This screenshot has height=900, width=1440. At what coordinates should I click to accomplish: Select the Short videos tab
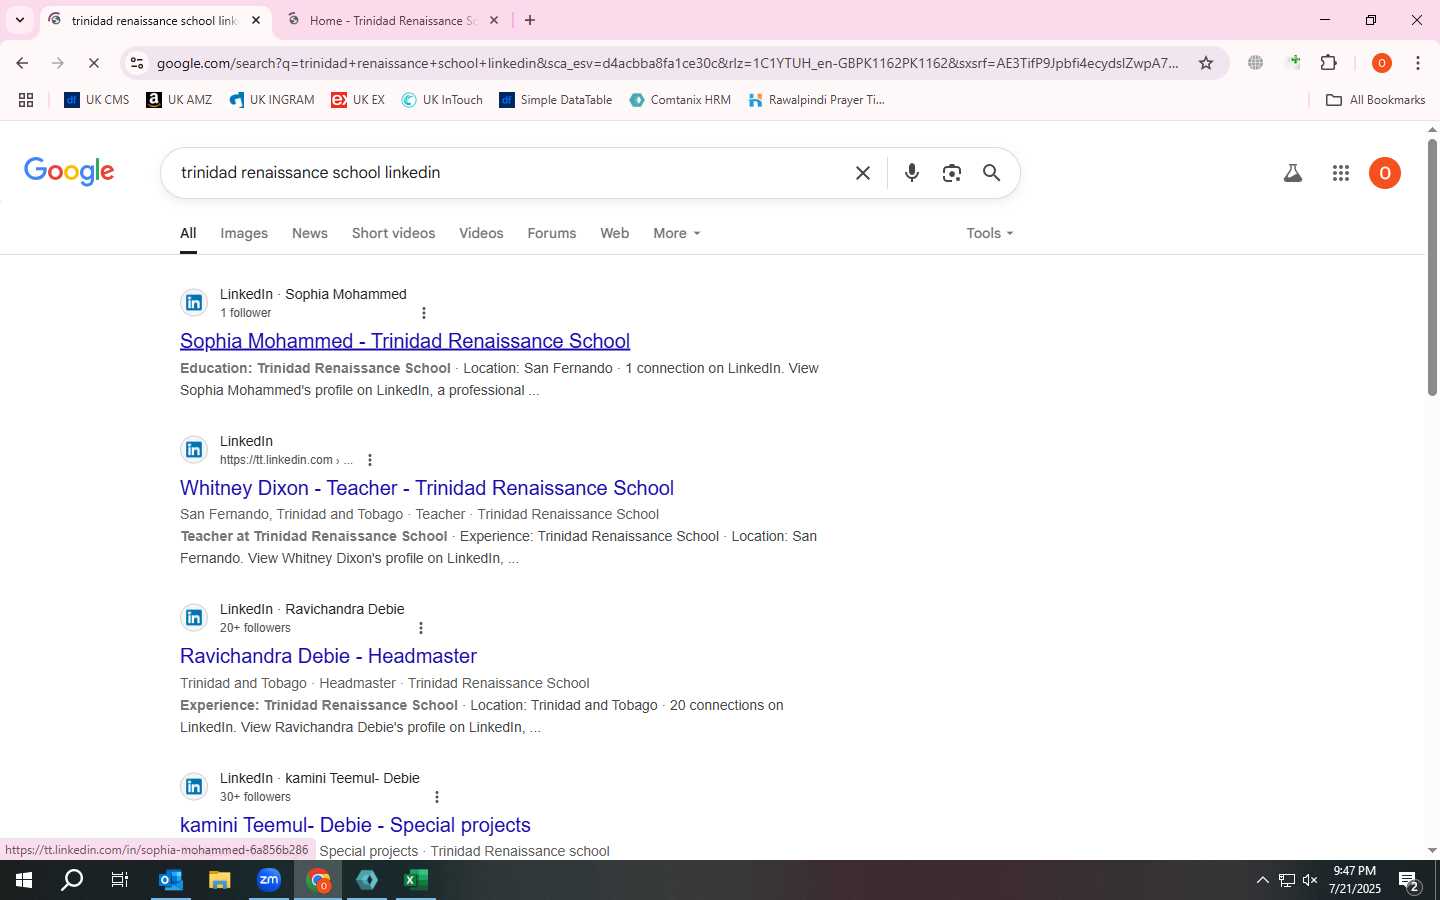click(x=393, y=233)
